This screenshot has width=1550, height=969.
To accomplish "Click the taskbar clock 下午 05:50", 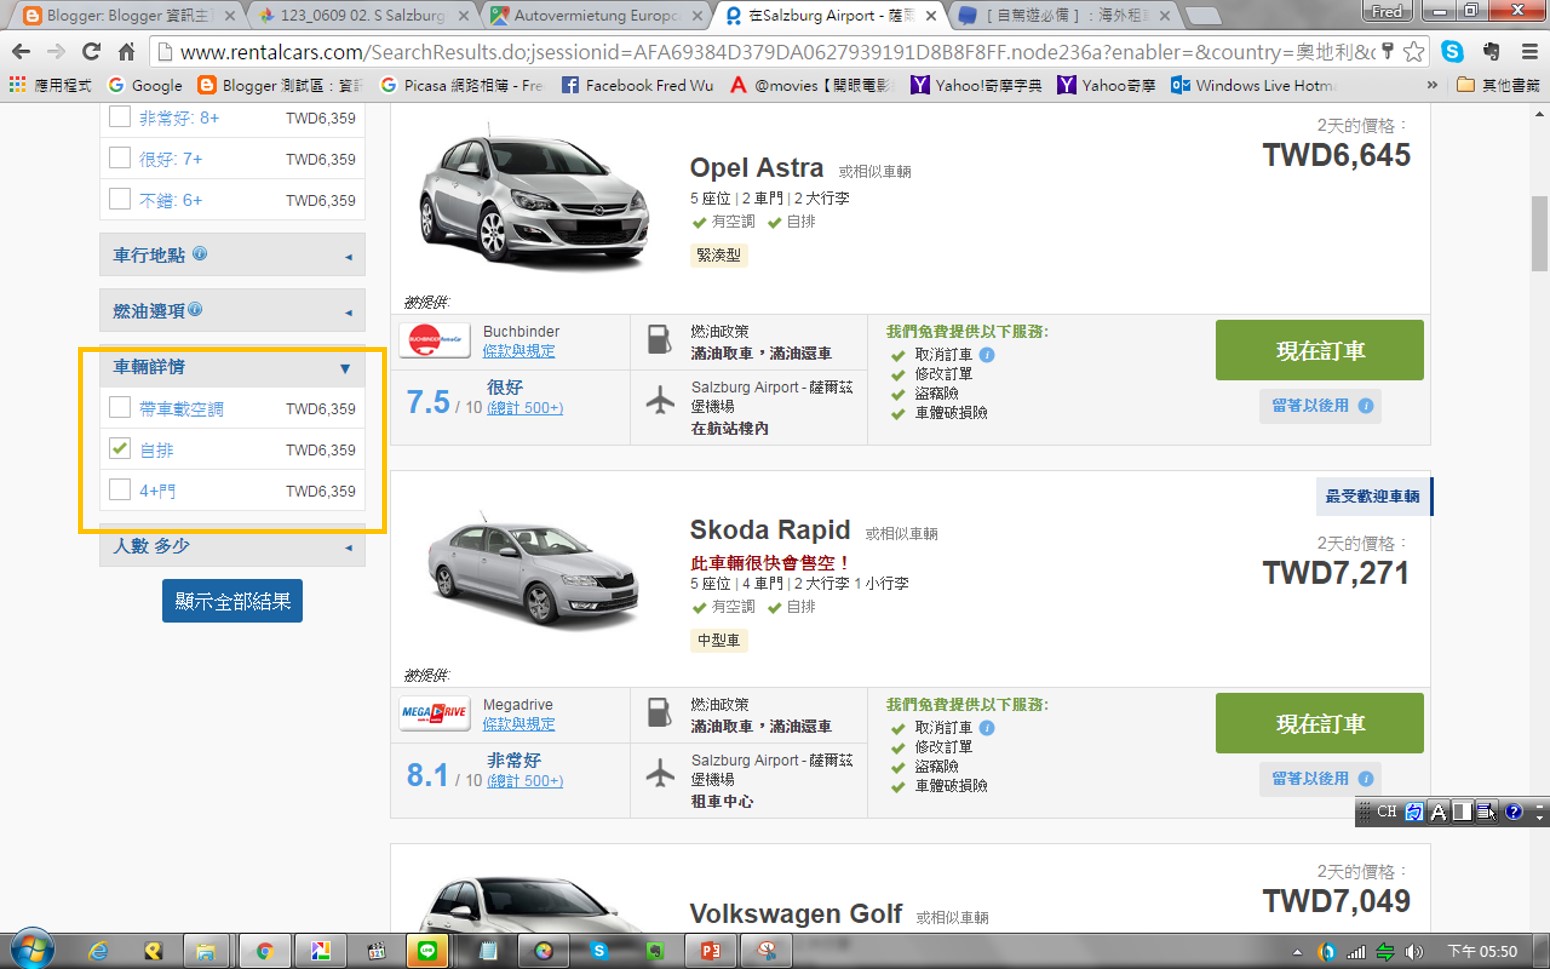I will click(x=1482, y=952).
